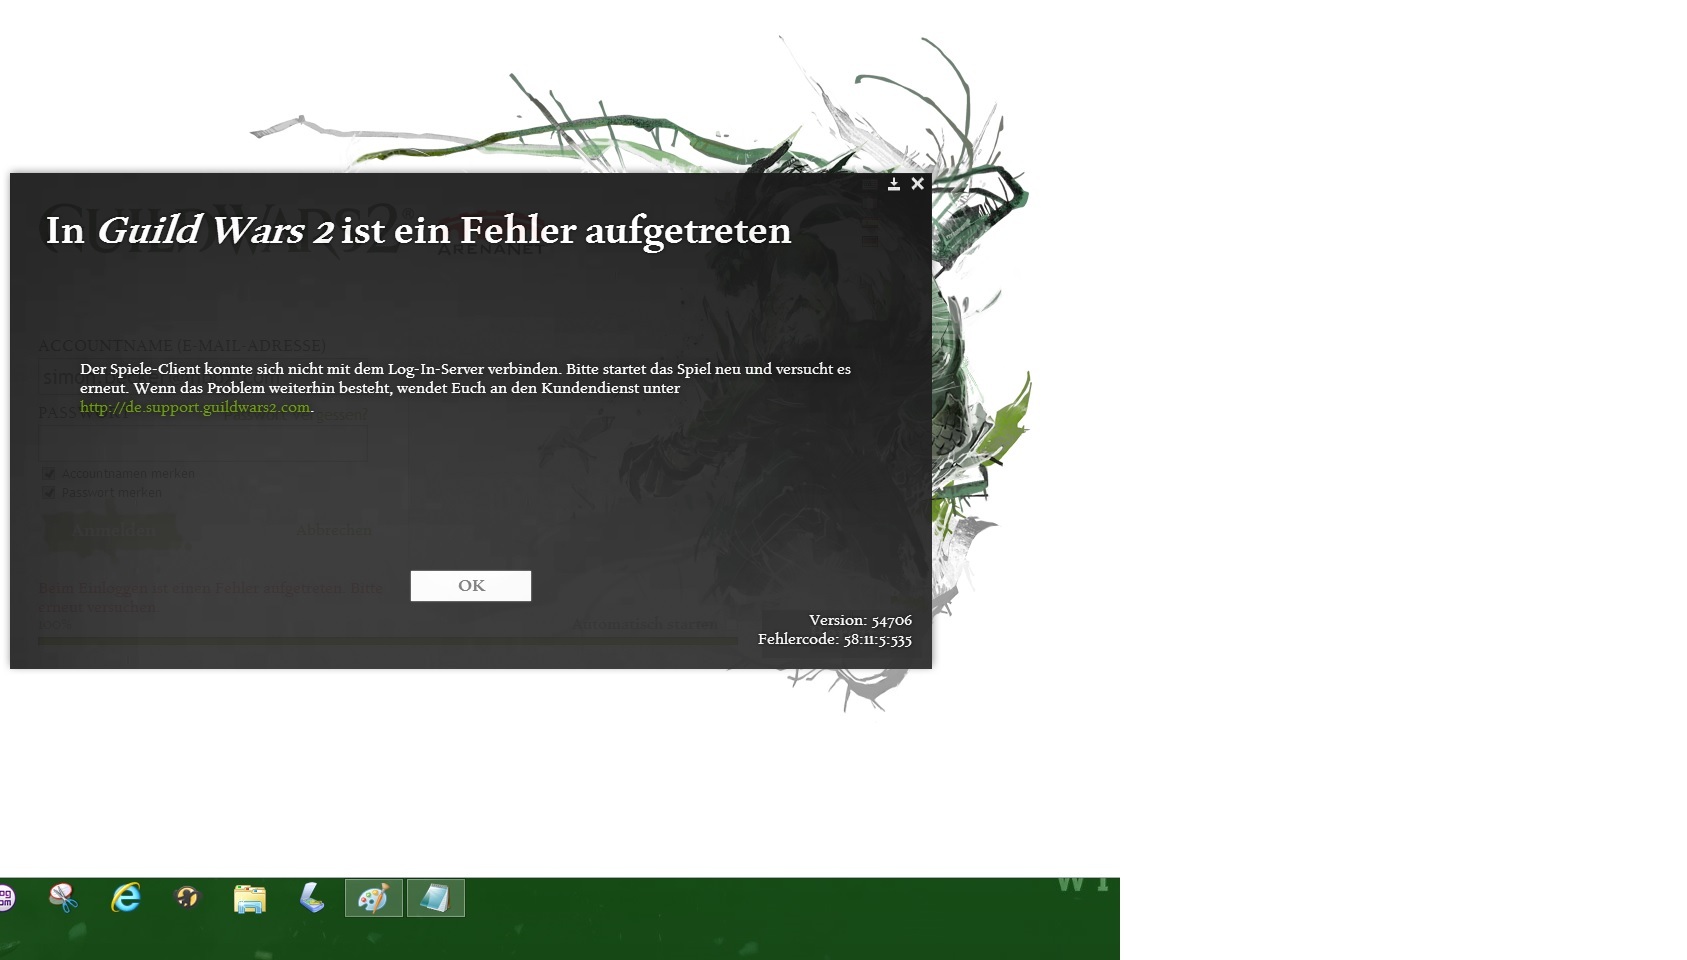Open the de.support.guildwars2.com support link
The height and width of the screenshot is (960, 1687).
pyautogui.click(x=195, y=407)
